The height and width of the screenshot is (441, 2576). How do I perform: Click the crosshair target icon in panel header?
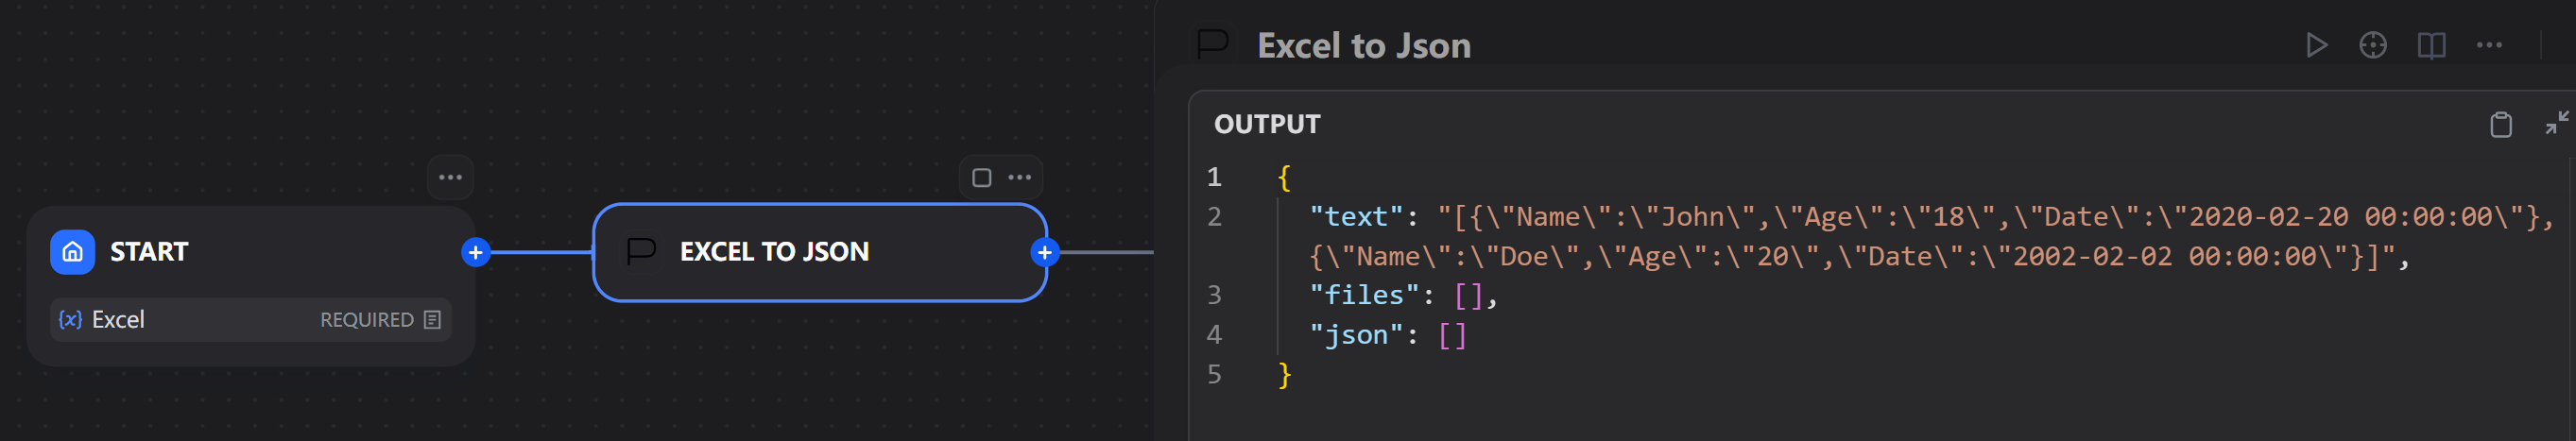(x=2373, y=46)
